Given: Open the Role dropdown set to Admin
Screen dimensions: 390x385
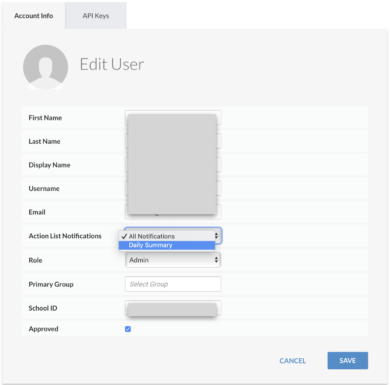Looking at the screenshot, I should pos(173,260).
